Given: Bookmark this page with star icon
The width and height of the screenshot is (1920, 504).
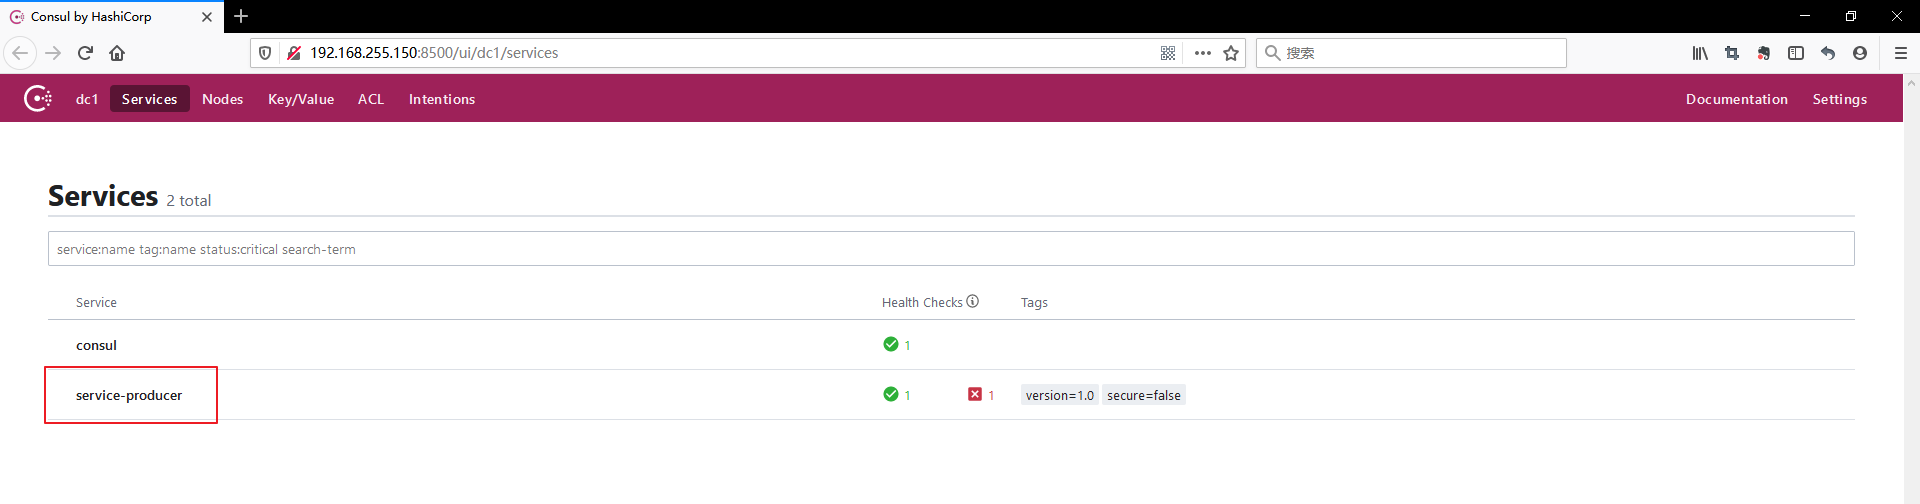Looking at the screenshot, I should (1231, 53).
